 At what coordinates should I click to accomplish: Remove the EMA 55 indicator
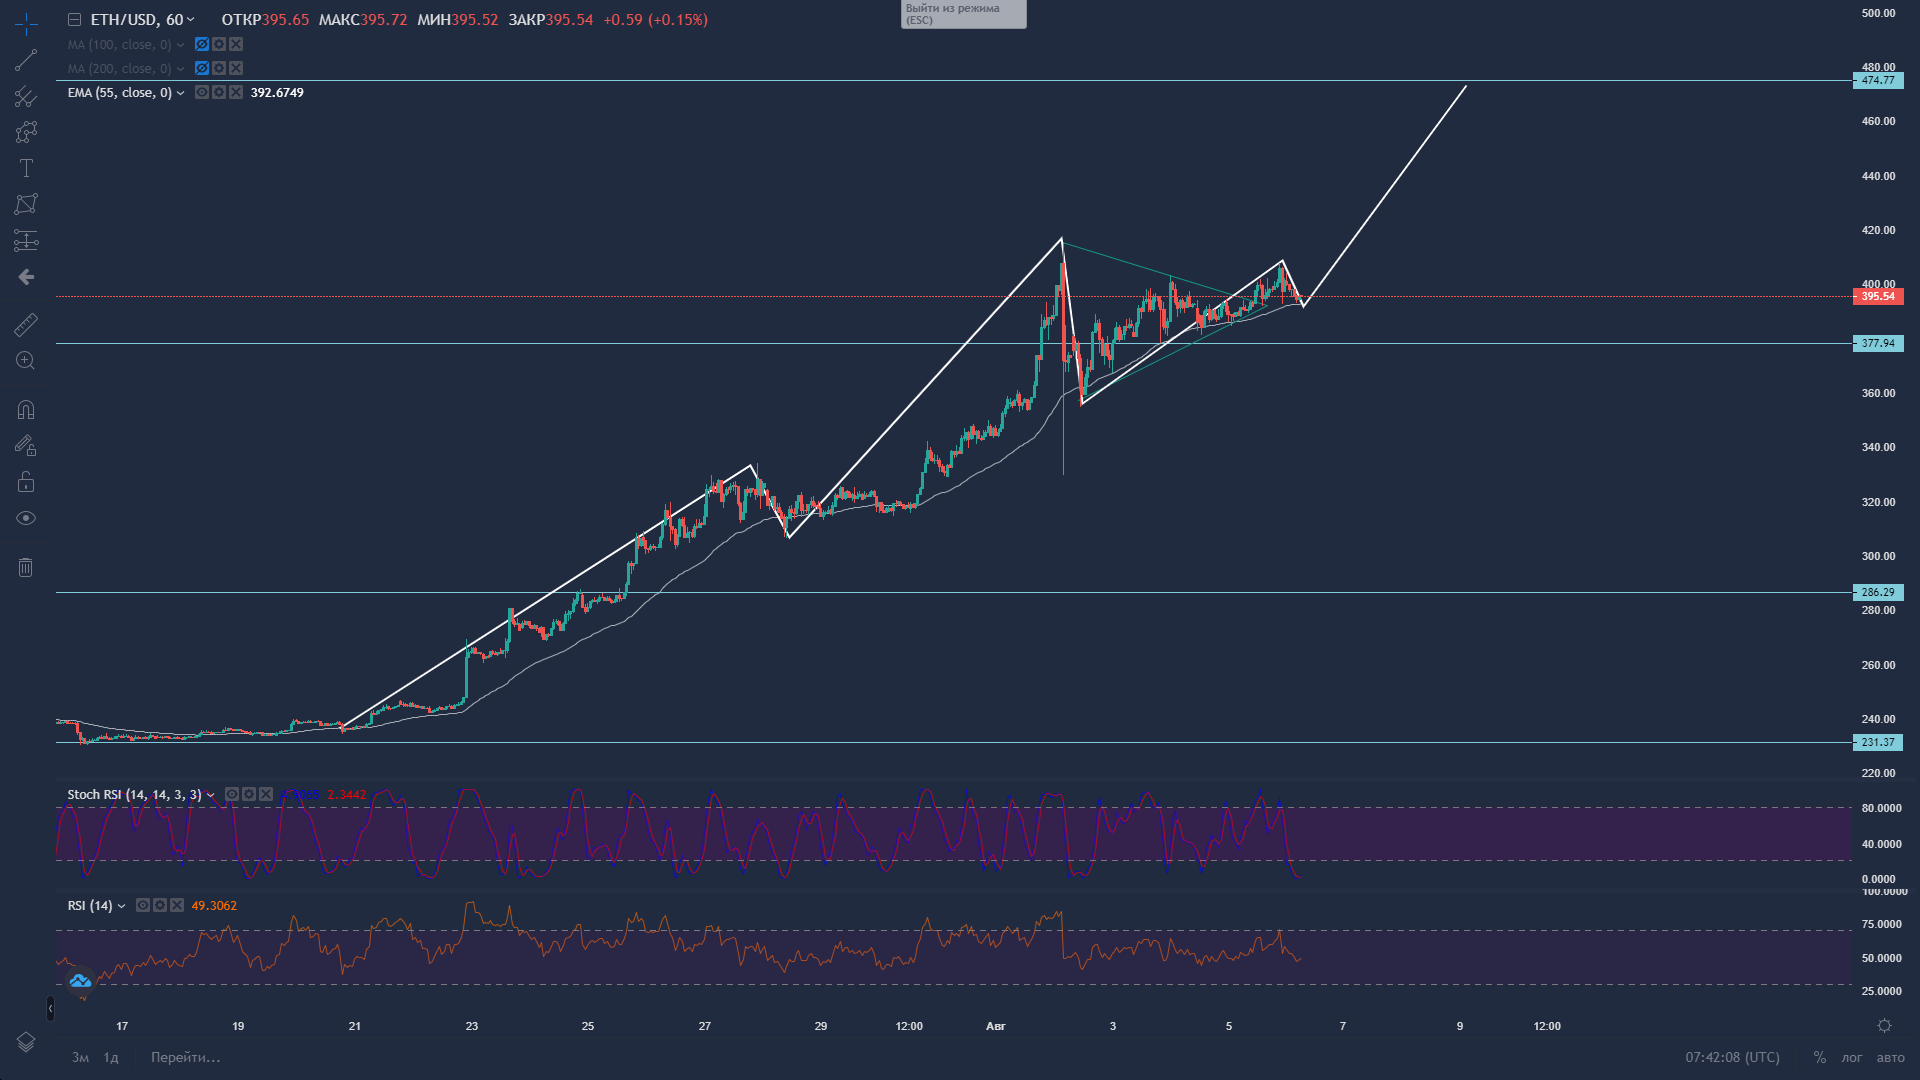tap(236, 92)
